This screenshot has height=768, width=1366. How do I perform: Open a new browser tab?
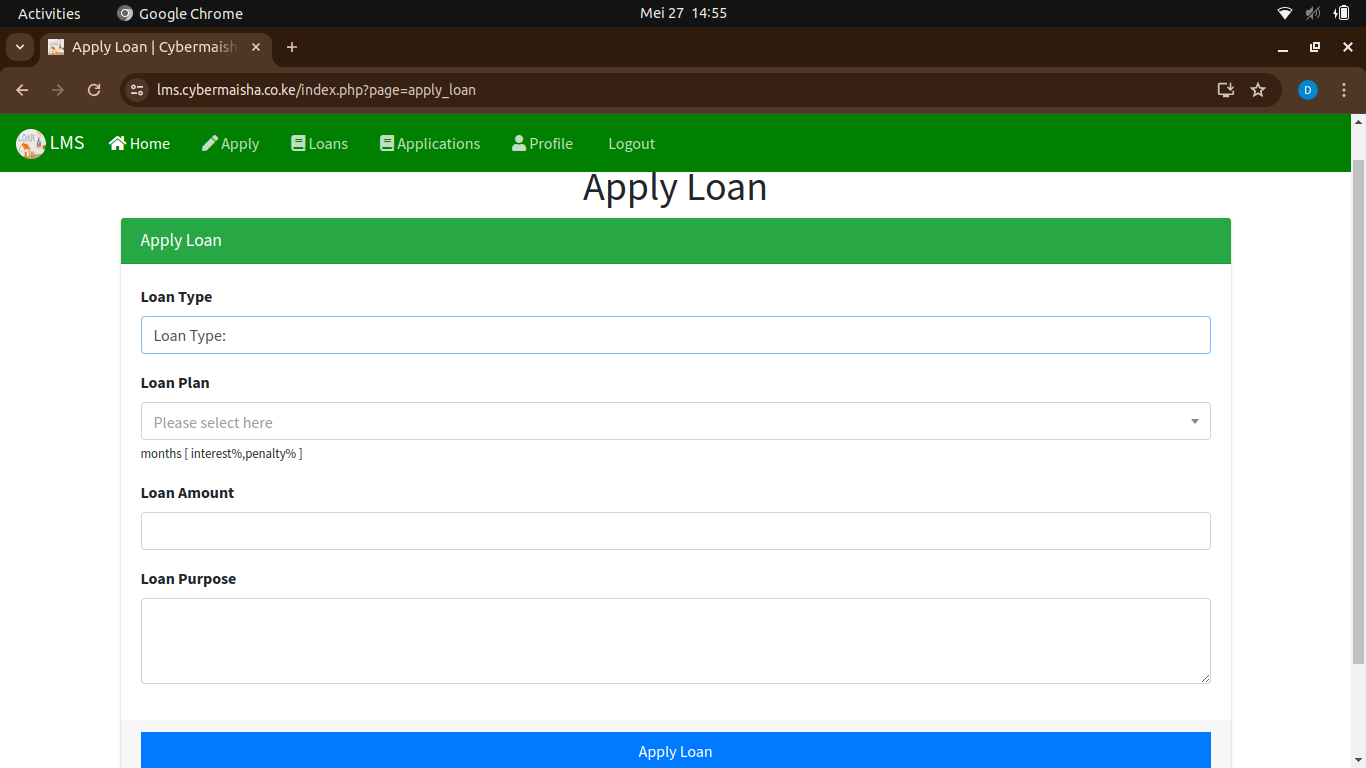(x=292, y=47)
